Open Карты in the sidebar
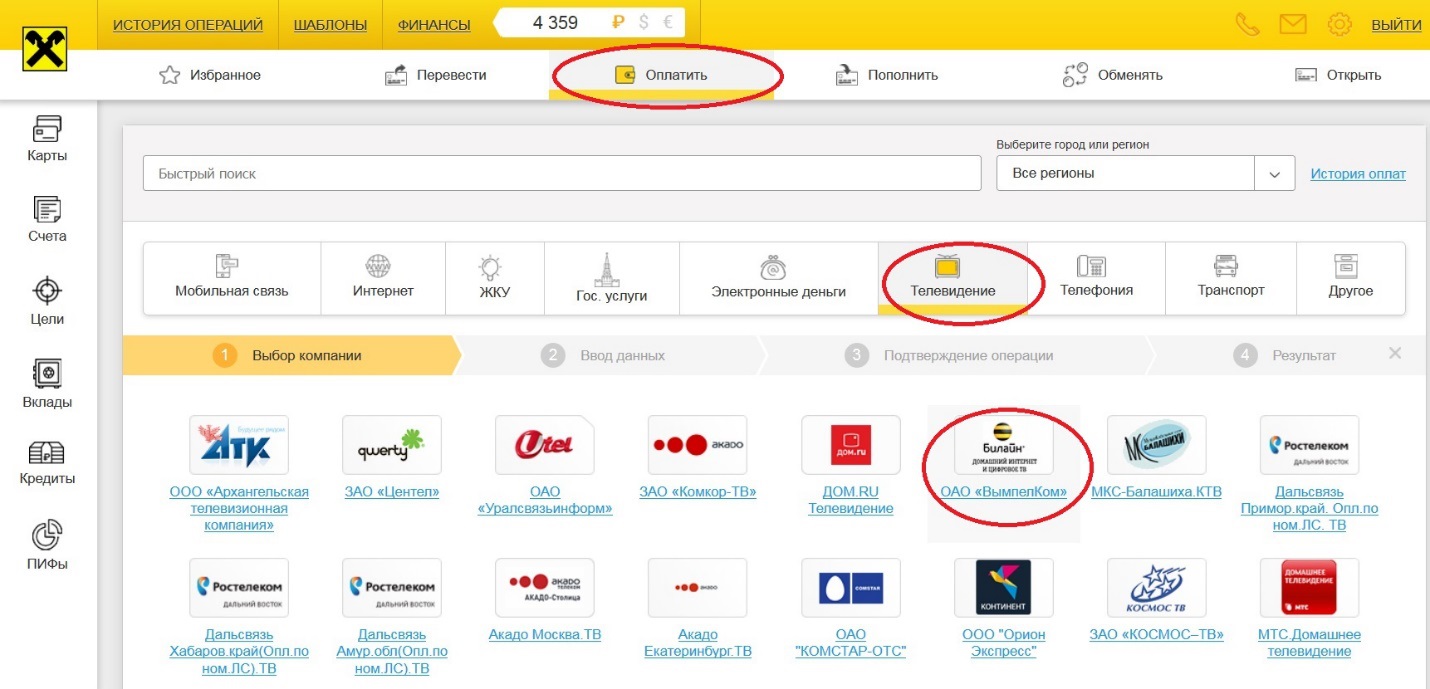Viewport: 1430px width, 689px height. pyautogui.click(x=47, y=139)
